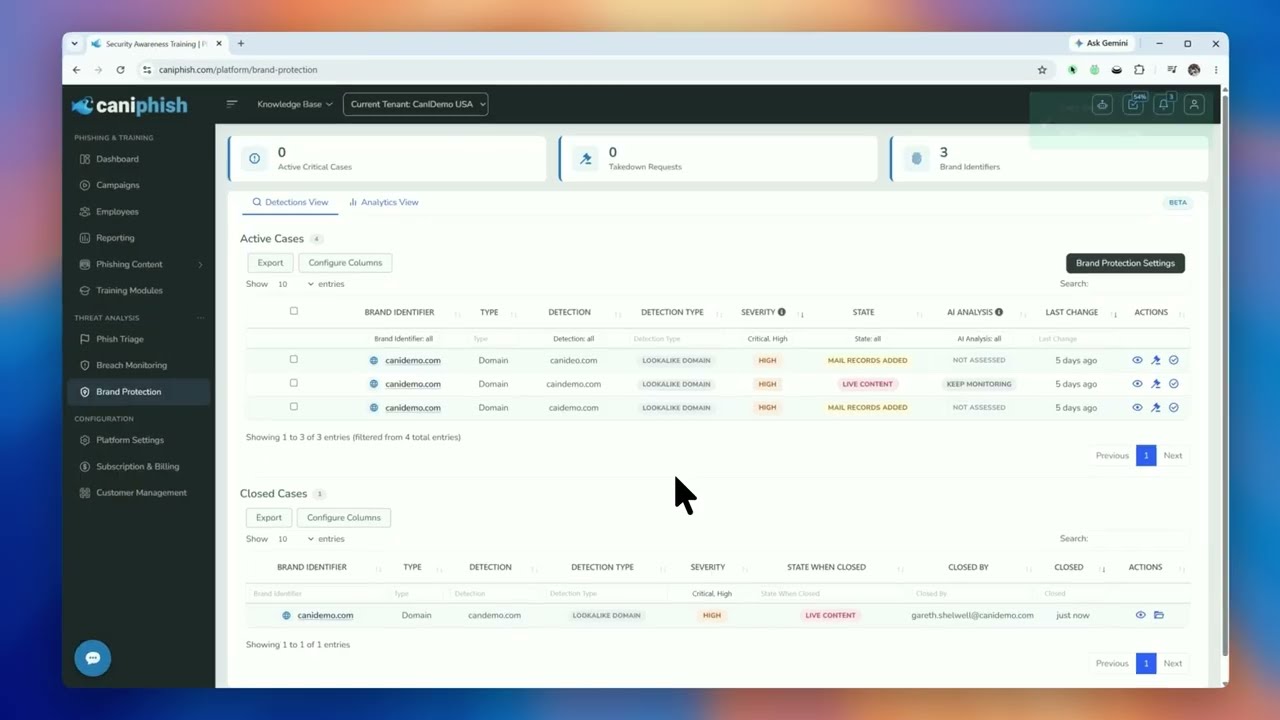Open browser Extensions puzzle icon
The image size is (1280, 720).
pyautogui.click(x=1139, y=70)
